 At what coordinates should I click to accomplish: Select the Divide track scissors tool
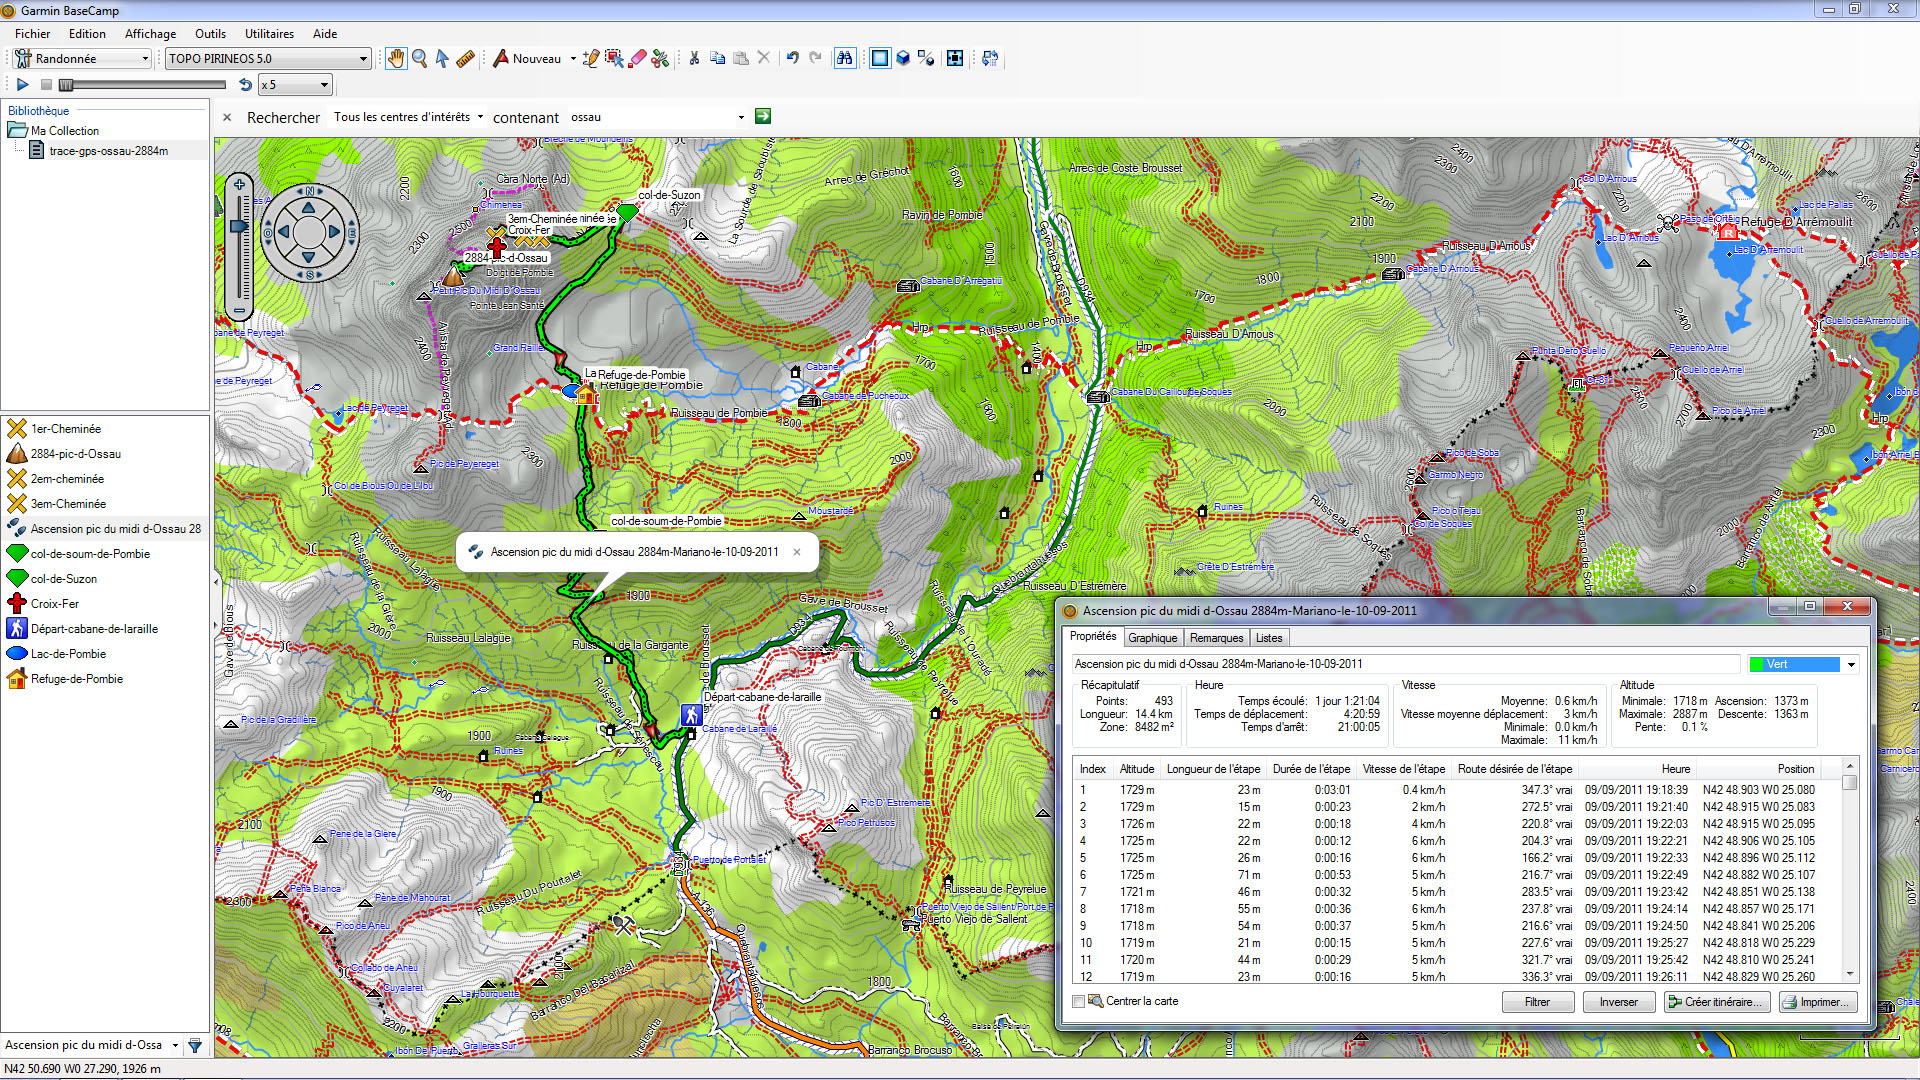660,59
